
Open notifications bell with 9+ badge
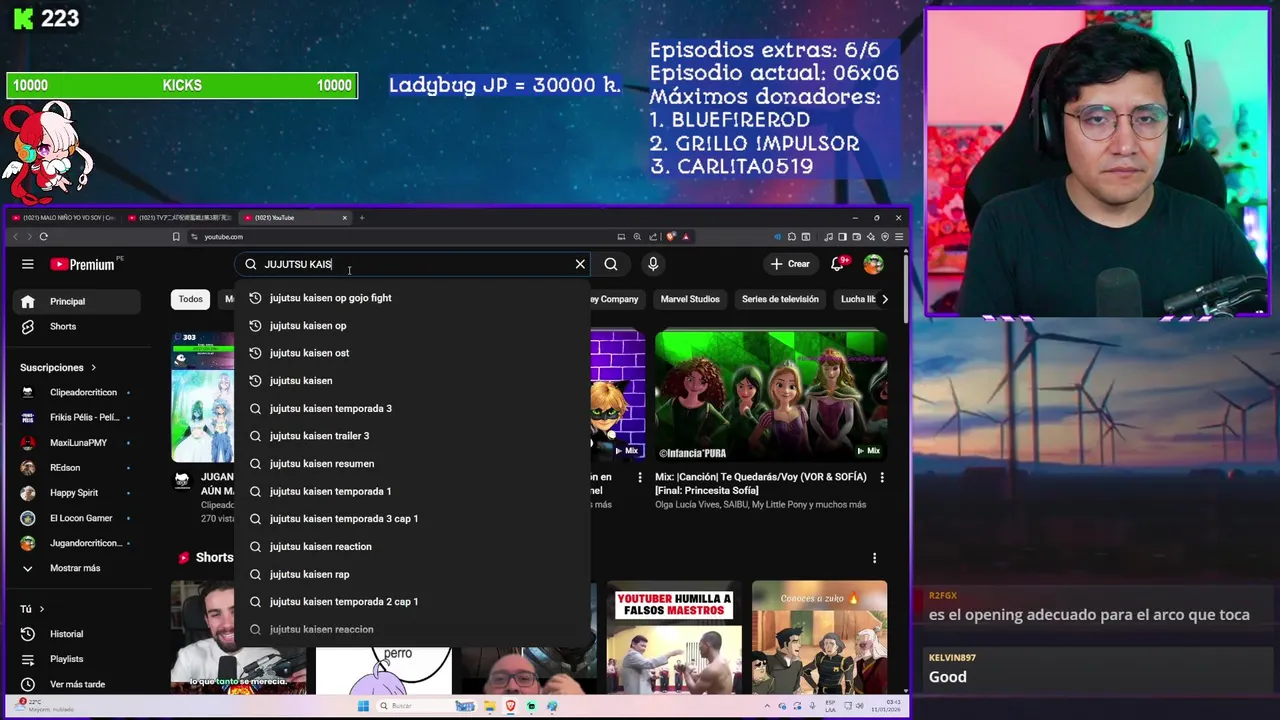[838, 264]
